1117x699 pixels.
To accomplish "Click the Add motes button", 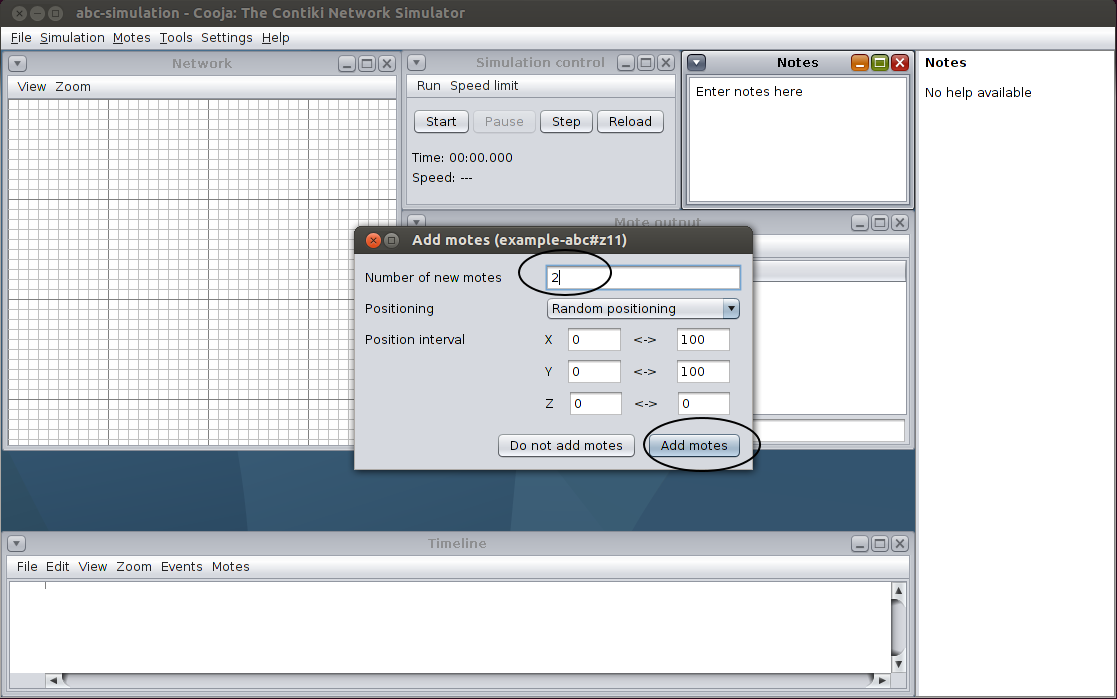I will click(x=694, y=445).
